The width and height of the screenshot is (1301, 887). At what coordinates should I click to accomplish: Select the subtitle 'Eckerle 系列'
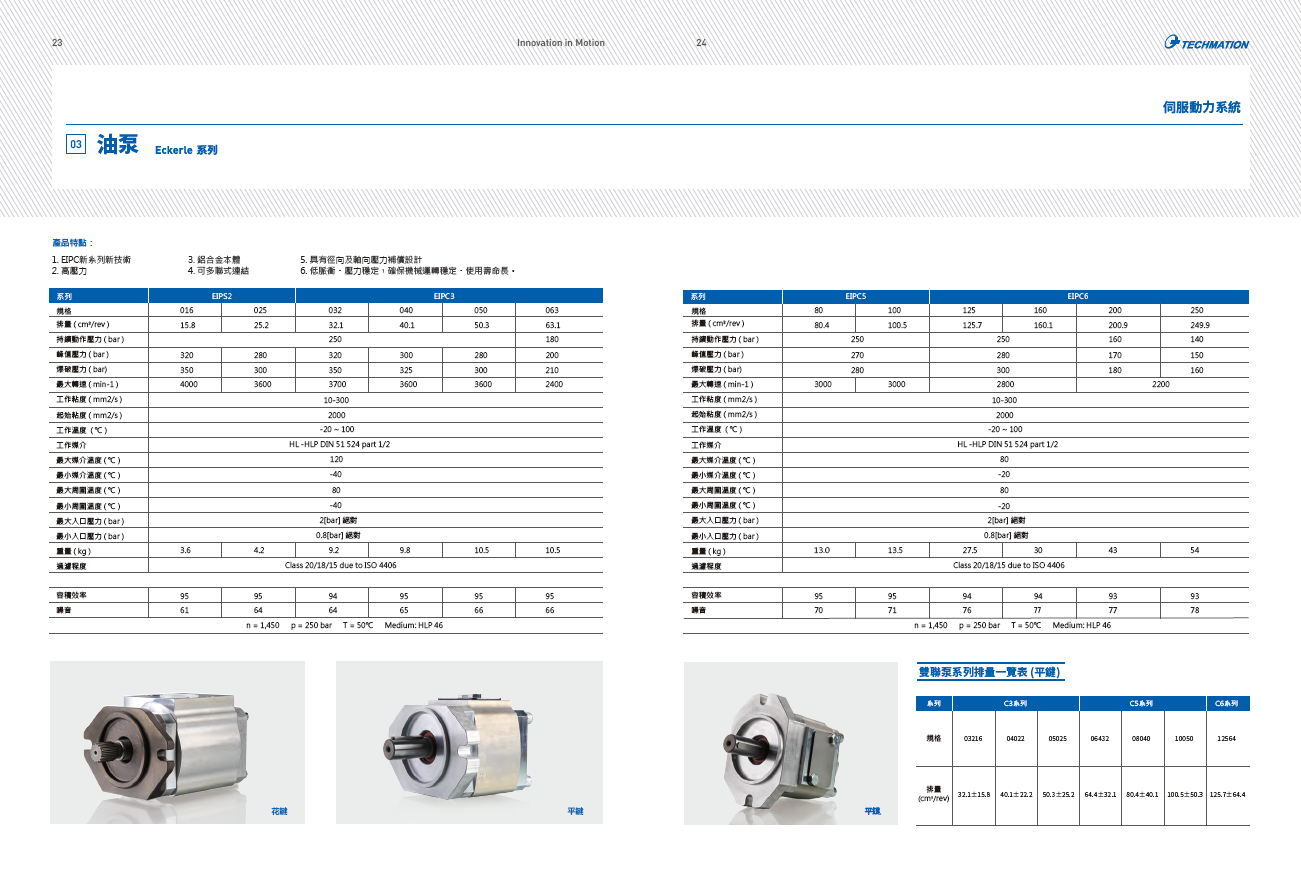[x=186, y=150]
